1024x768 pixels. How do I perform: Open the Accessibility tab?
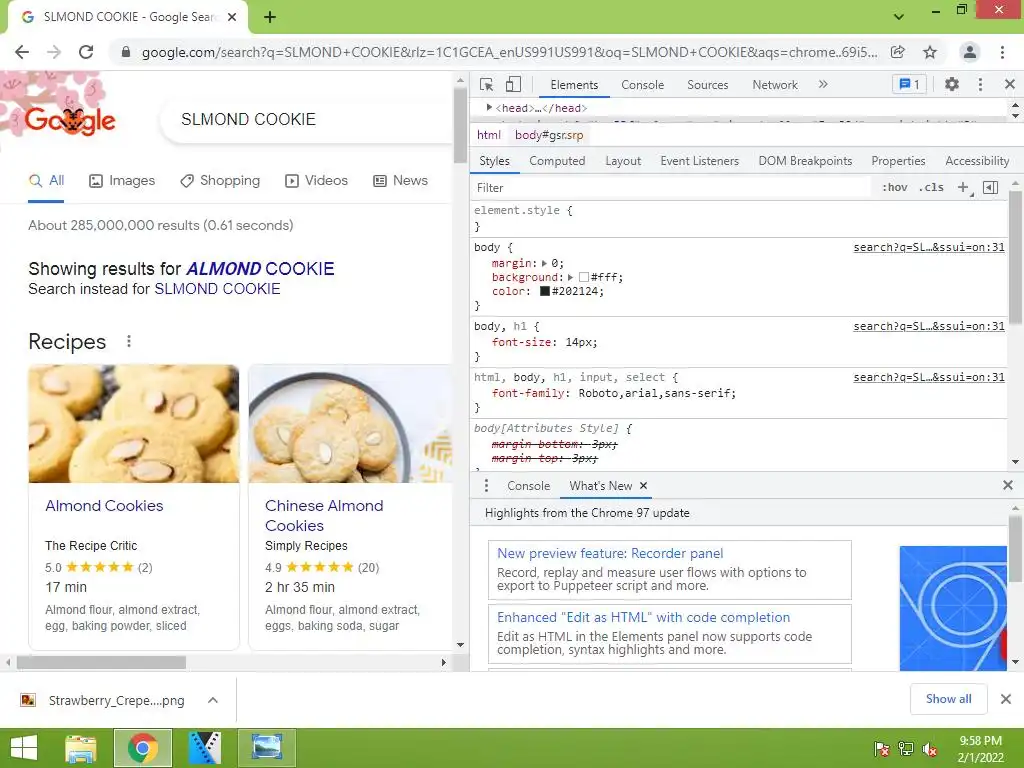[x=977, y=161]
